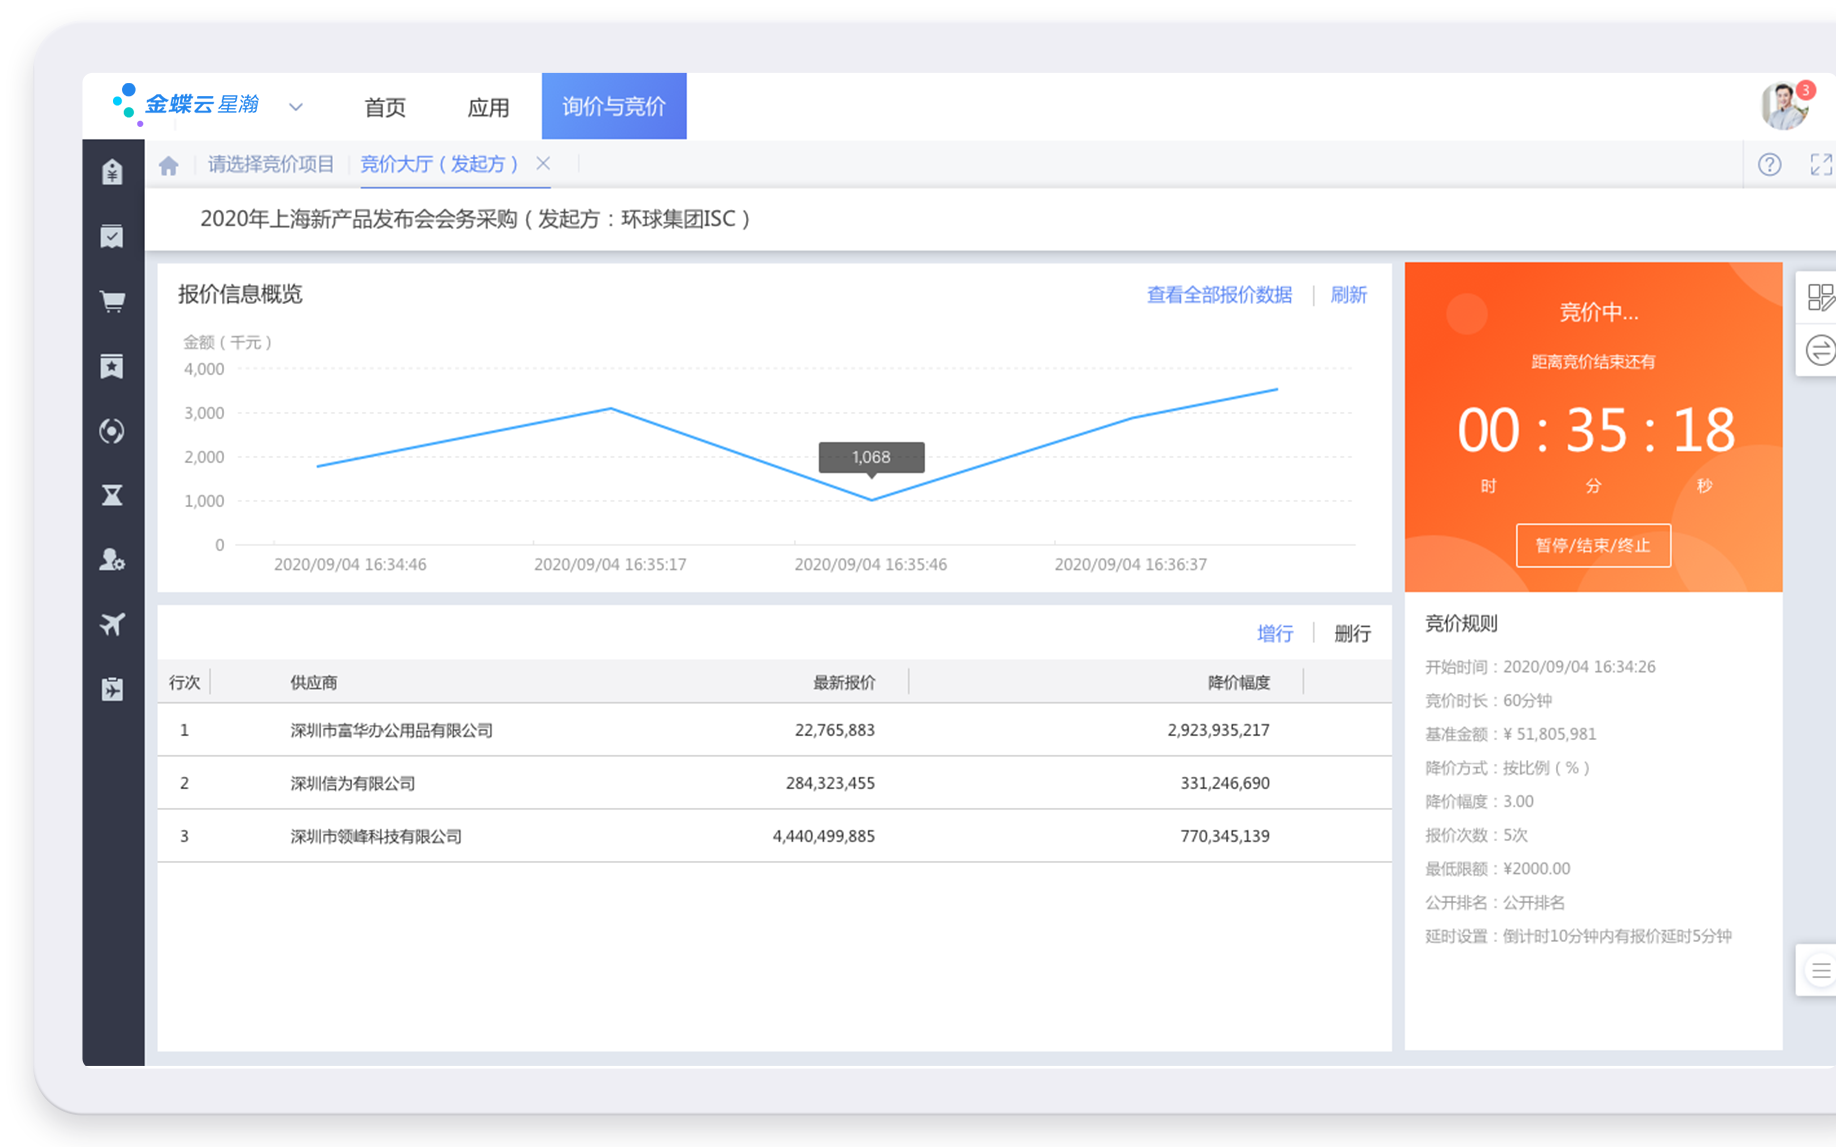Expand the 金蝶云星瀚 dropdown chevron

pyautogui.click(x=295, y=107)
